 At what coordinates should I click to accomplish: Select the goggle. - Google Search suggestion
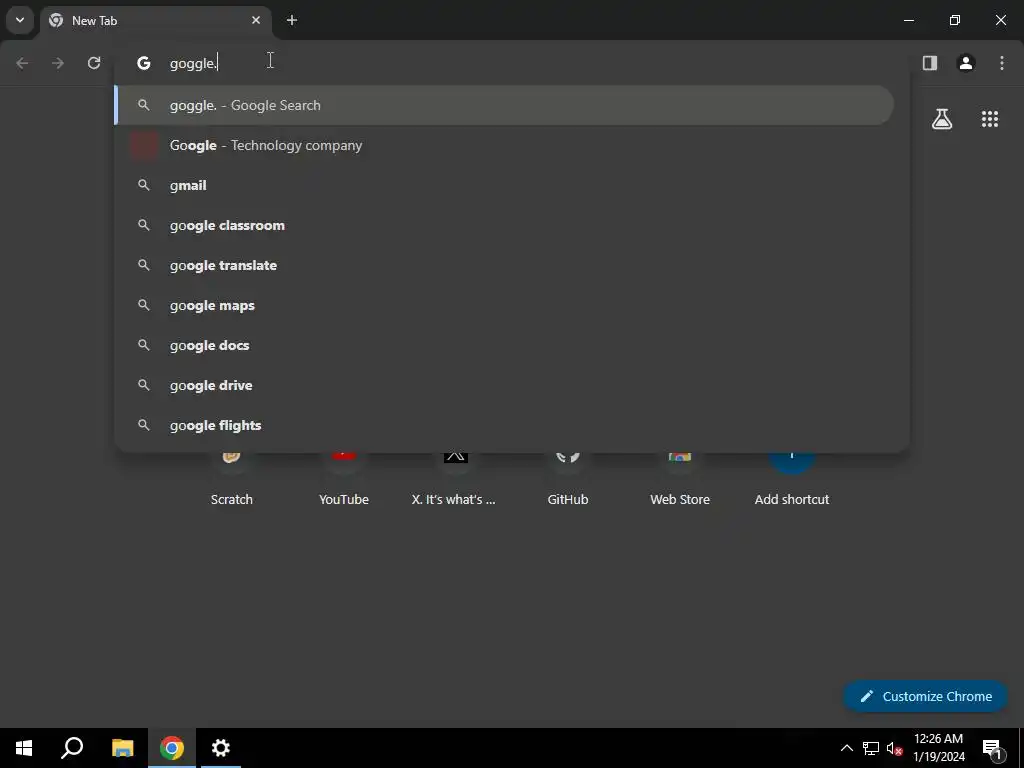[504, 105]
